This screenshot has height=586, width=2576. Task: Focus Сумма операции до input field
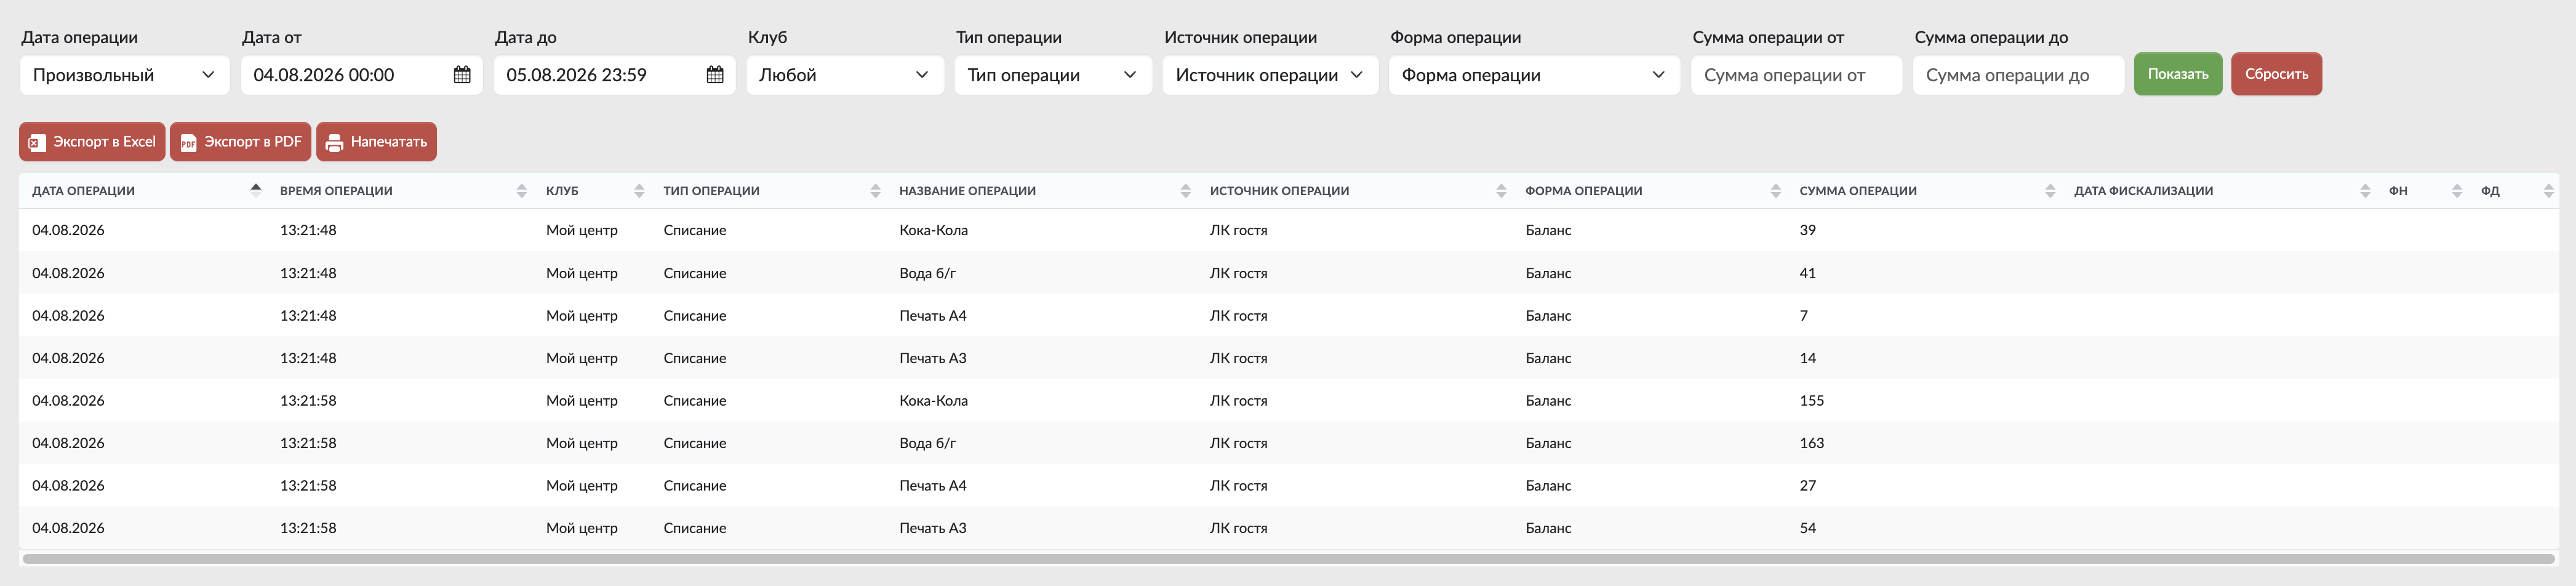coord(2018,75)
